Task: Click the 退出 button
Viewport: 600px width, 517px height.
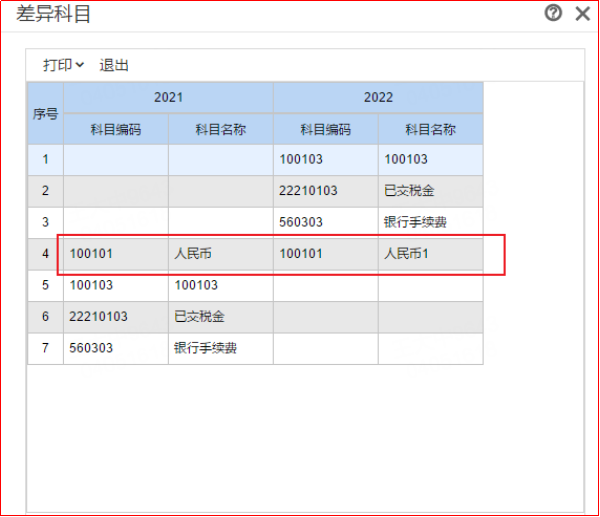Action: pos(114,65)
